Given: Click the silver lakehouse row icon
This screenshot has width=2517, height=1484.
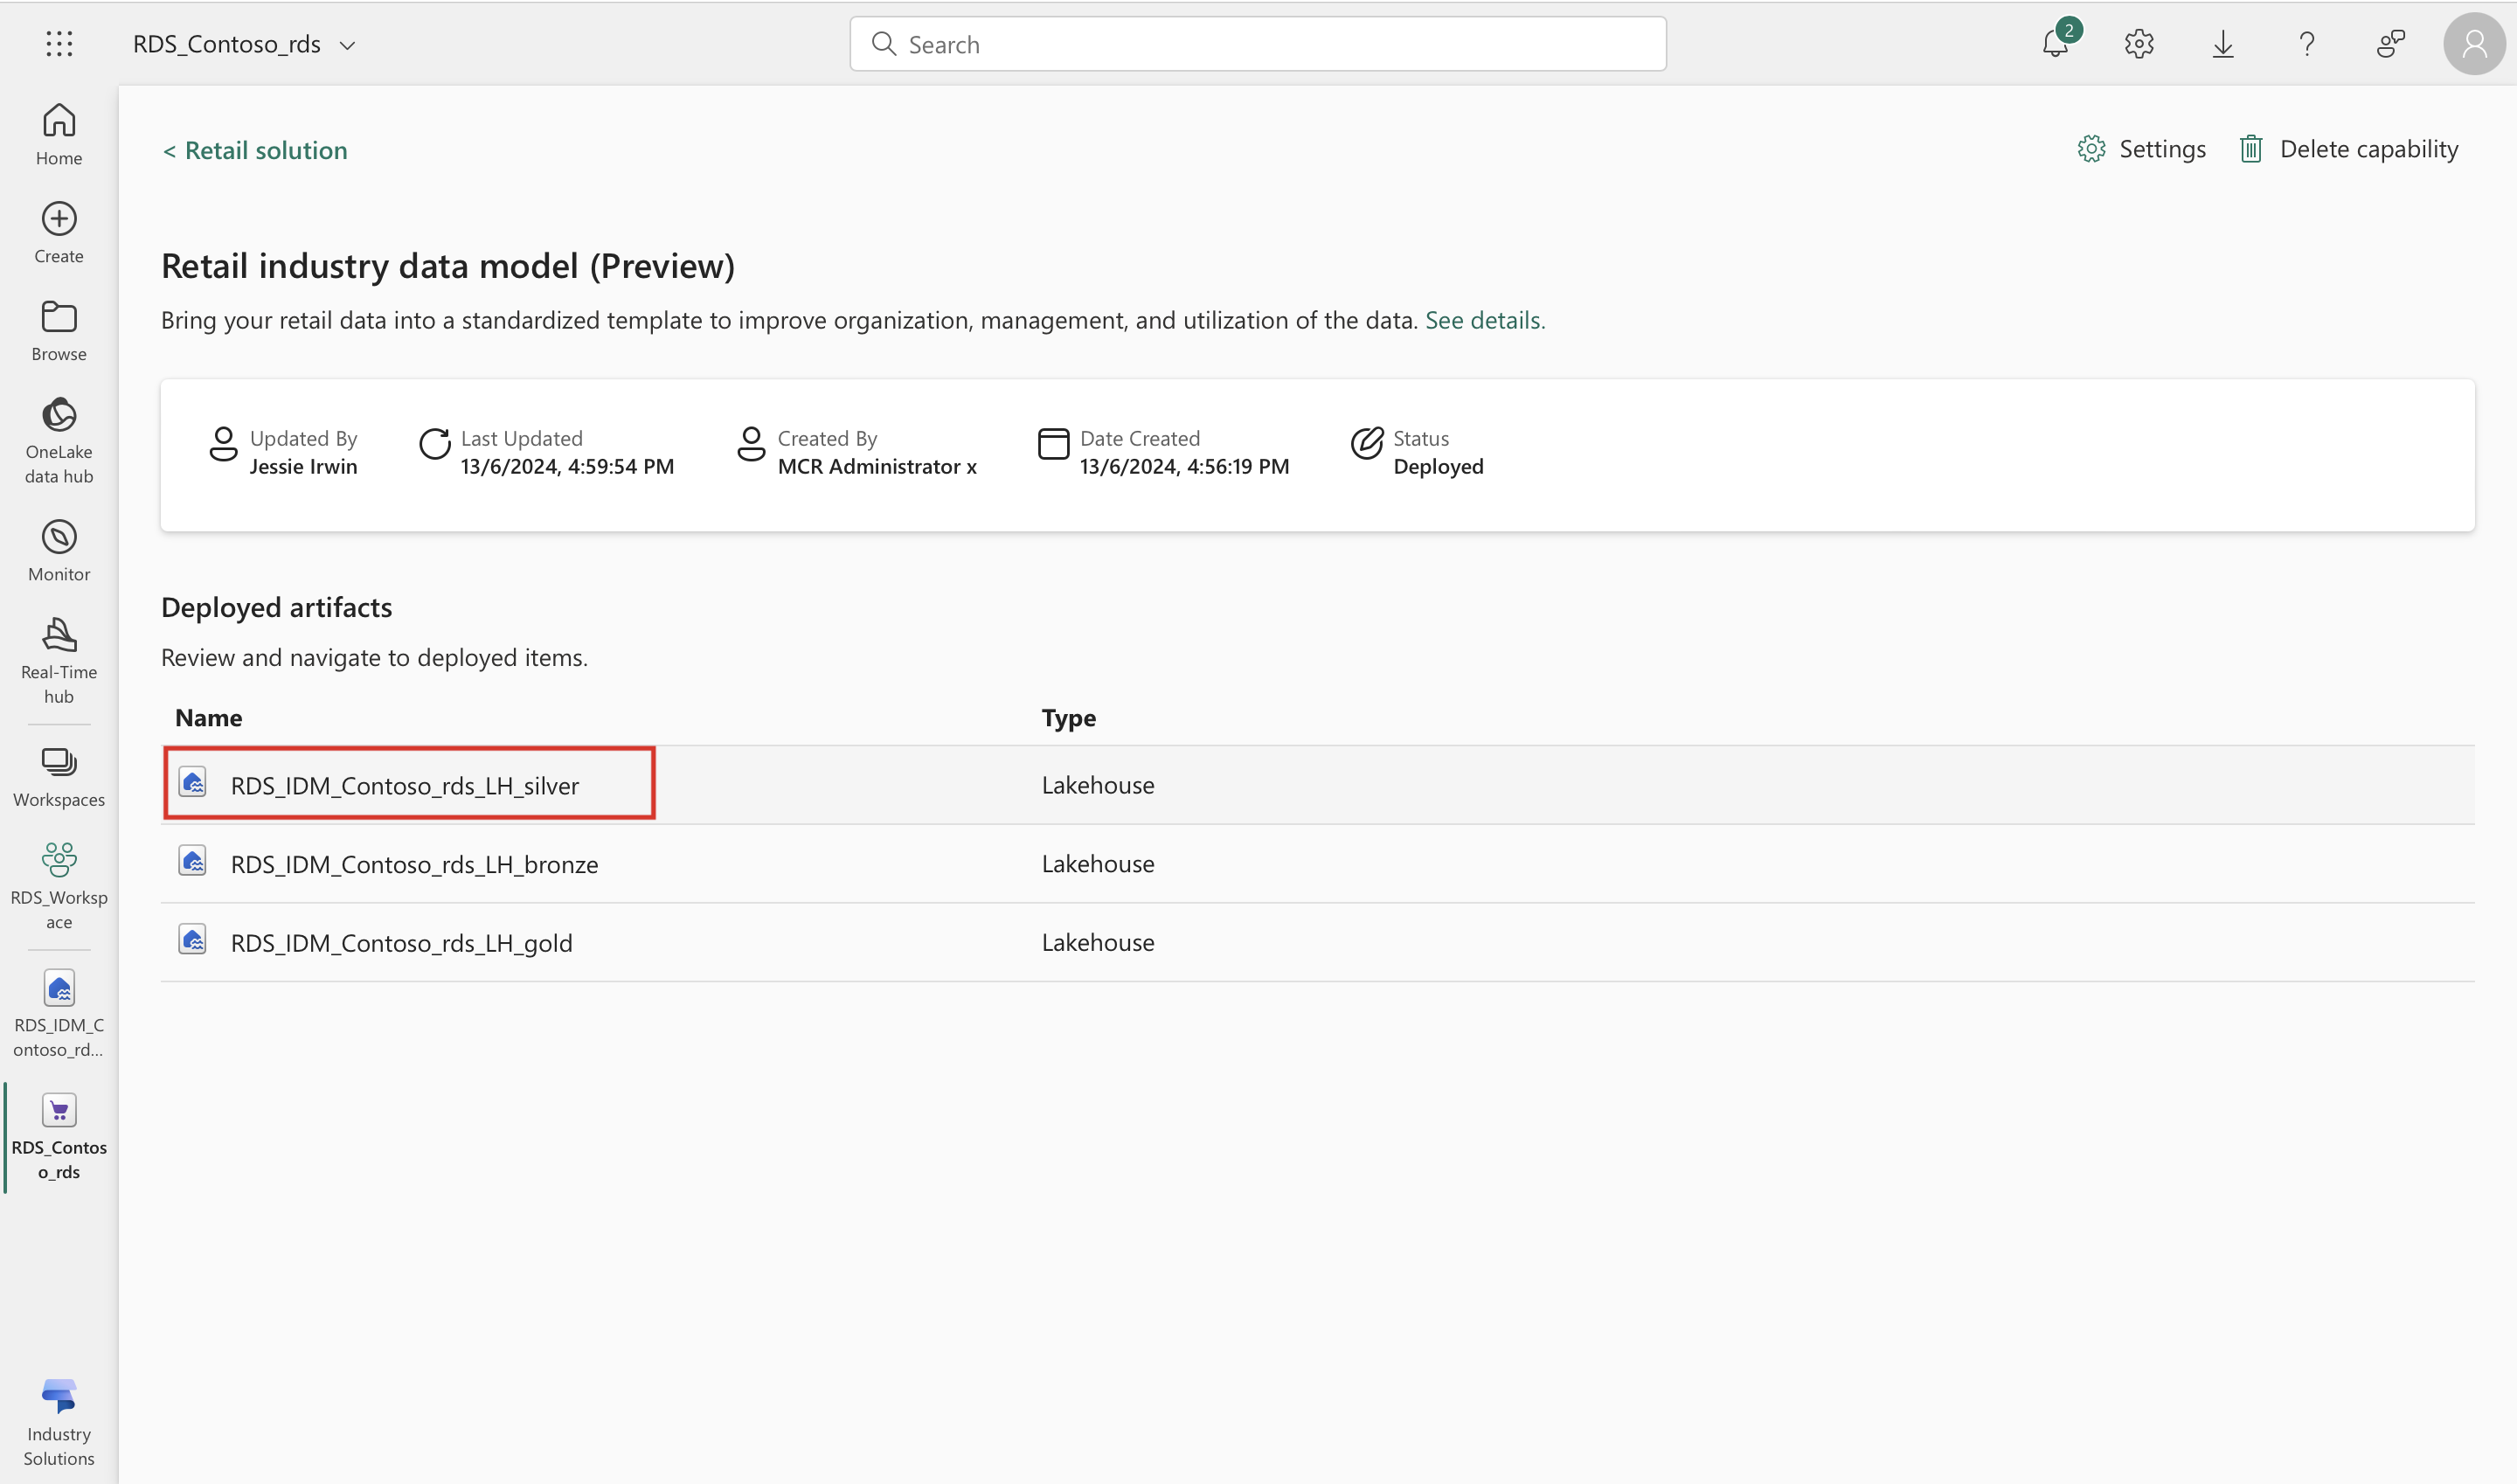Looking at the screenshot, I should click(193, 782).
